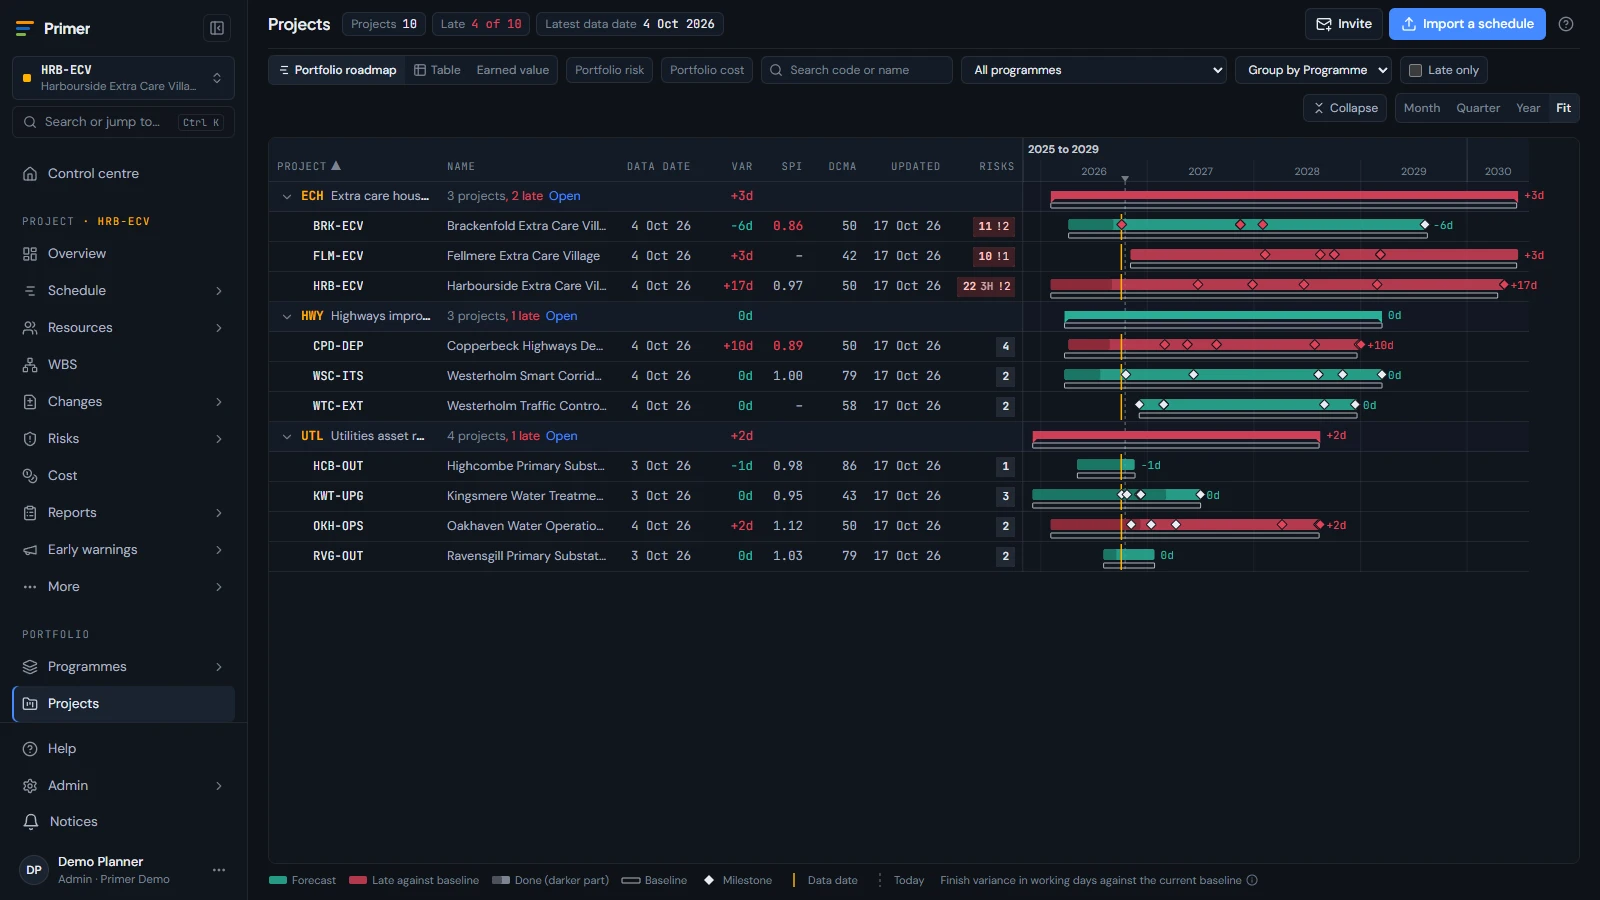This screenshot has height=900, width=1600.
Task: Open the All programmes dropdown
Action: (1094, 70)
